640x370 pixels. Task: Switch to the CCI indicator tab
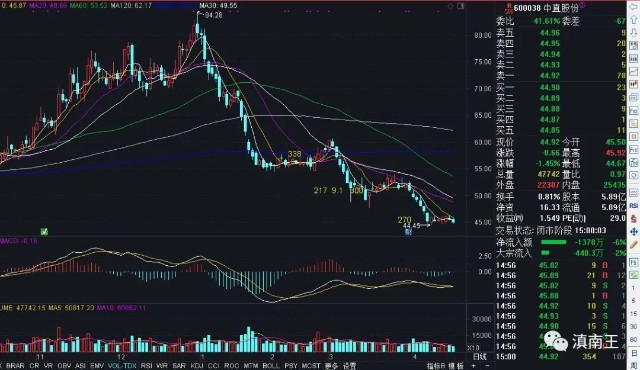(x=213, y=366)
